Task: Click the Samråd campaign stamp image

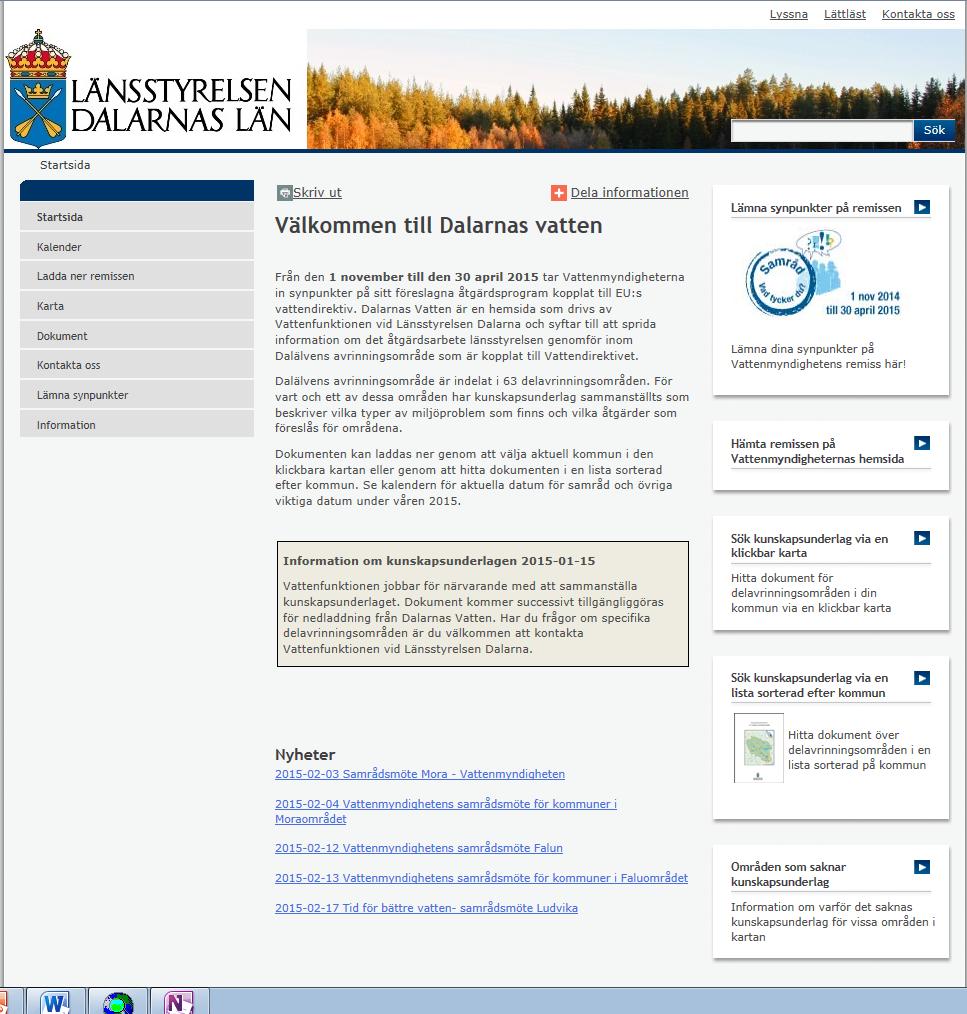Action: 823,274
